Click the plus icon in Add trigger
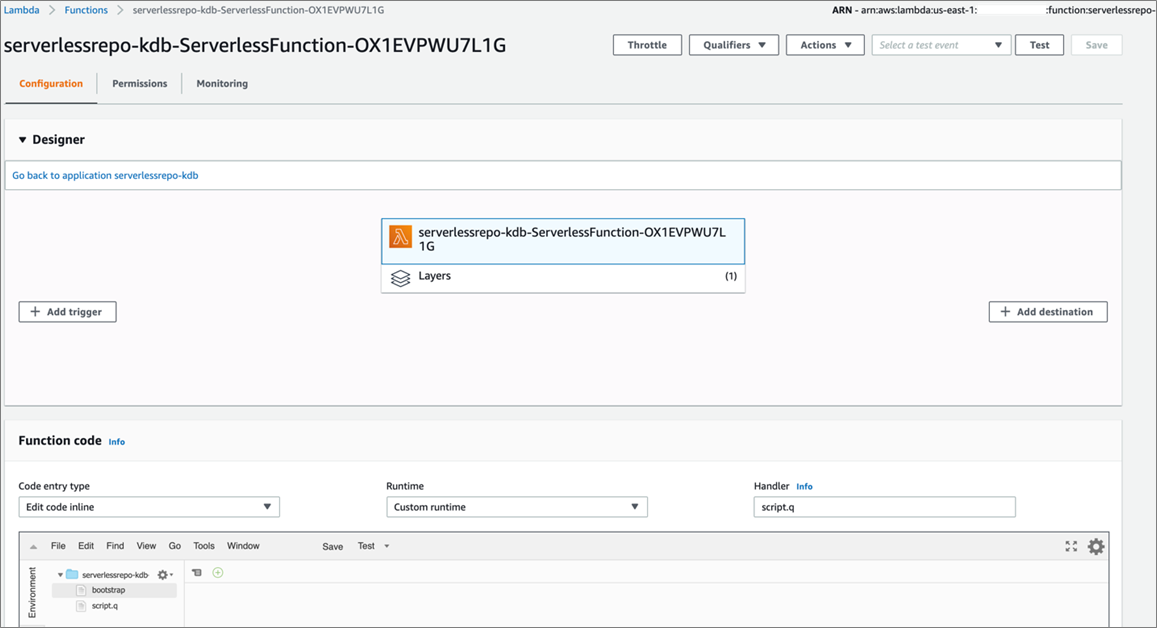 tap(35, 311)
